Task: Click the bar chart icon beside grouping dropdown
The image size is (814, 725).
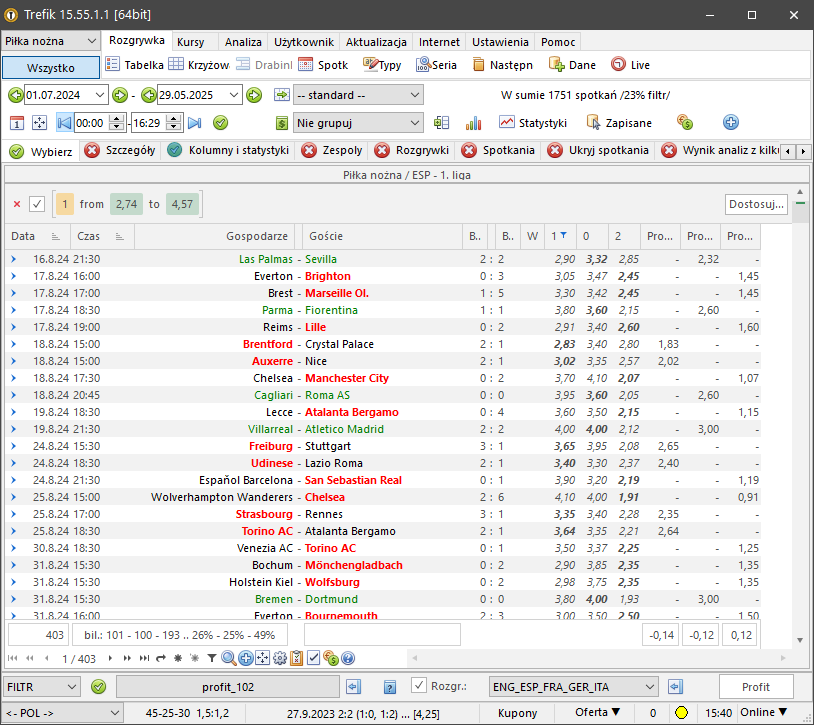Action: tap(473, 123)
